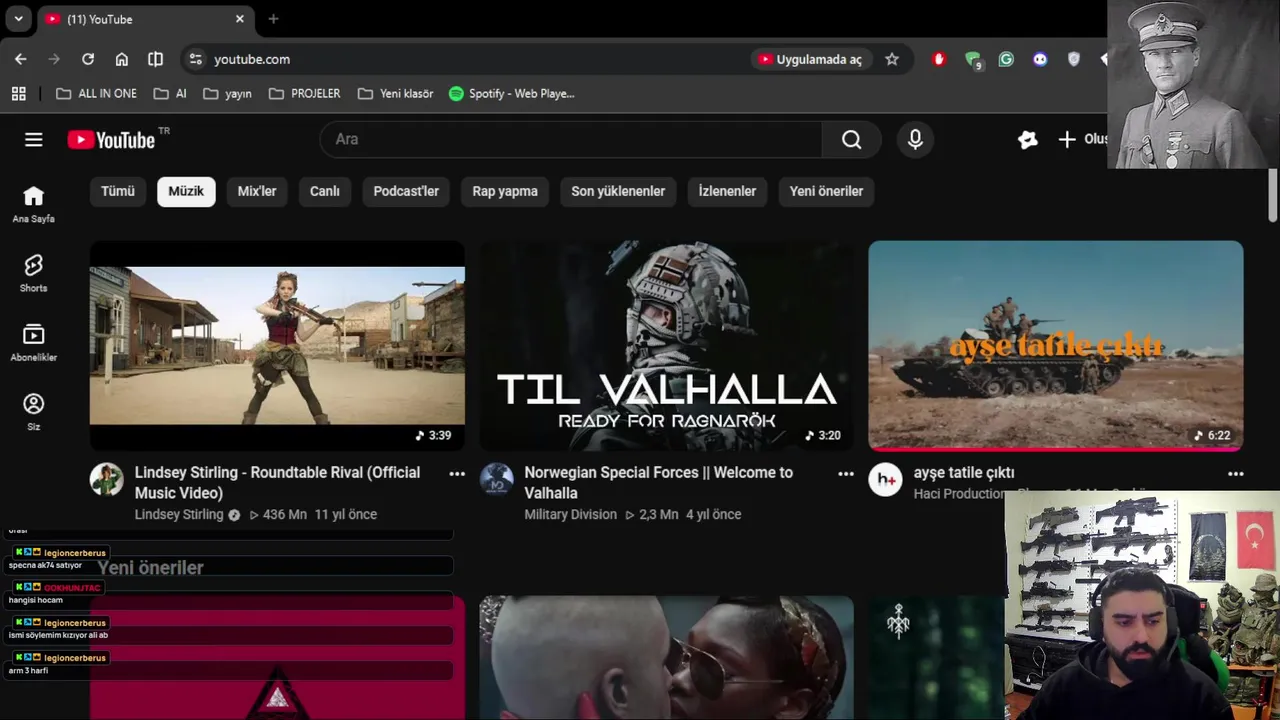The height and width of the screenshot is (720, 1280).
Task: Open the ayşe tatile çıktı video title
Action: click(964, 473)
